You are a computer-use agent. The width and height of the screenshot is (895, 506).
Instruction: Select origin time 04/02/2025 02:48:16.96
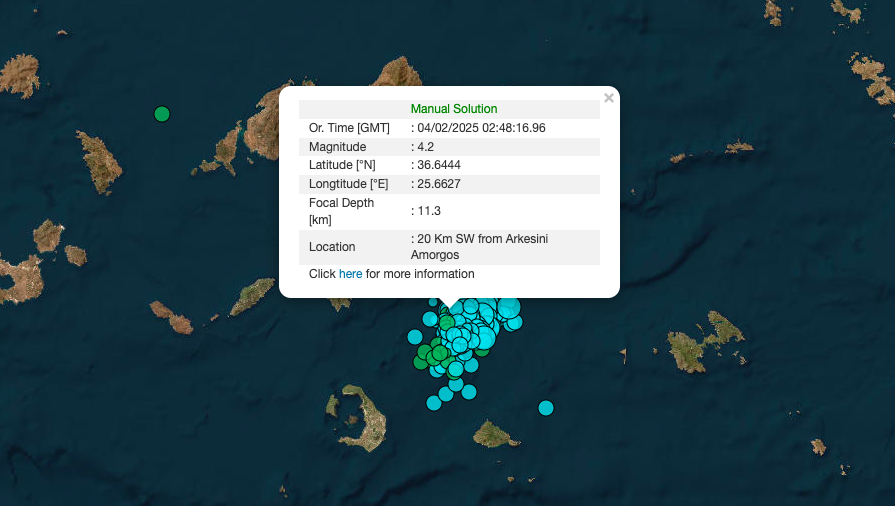pyautogui.click(x=481, y=128)
